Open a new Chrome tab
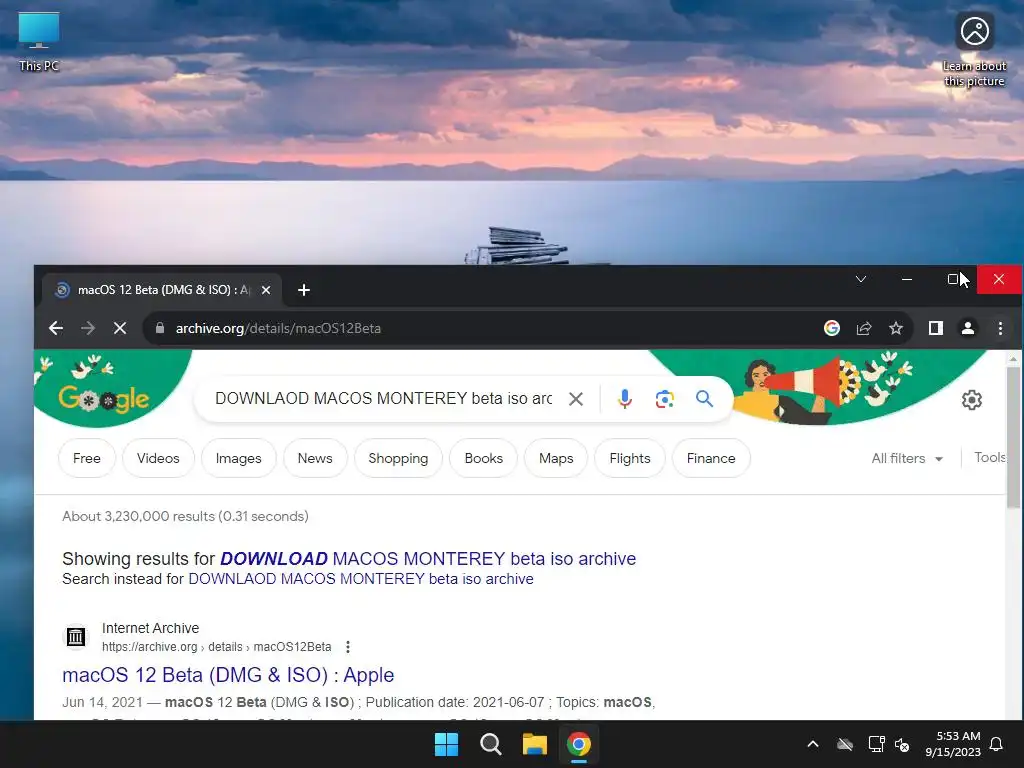This screenshot has height=768, width=1024. click(x=304, y=290)
